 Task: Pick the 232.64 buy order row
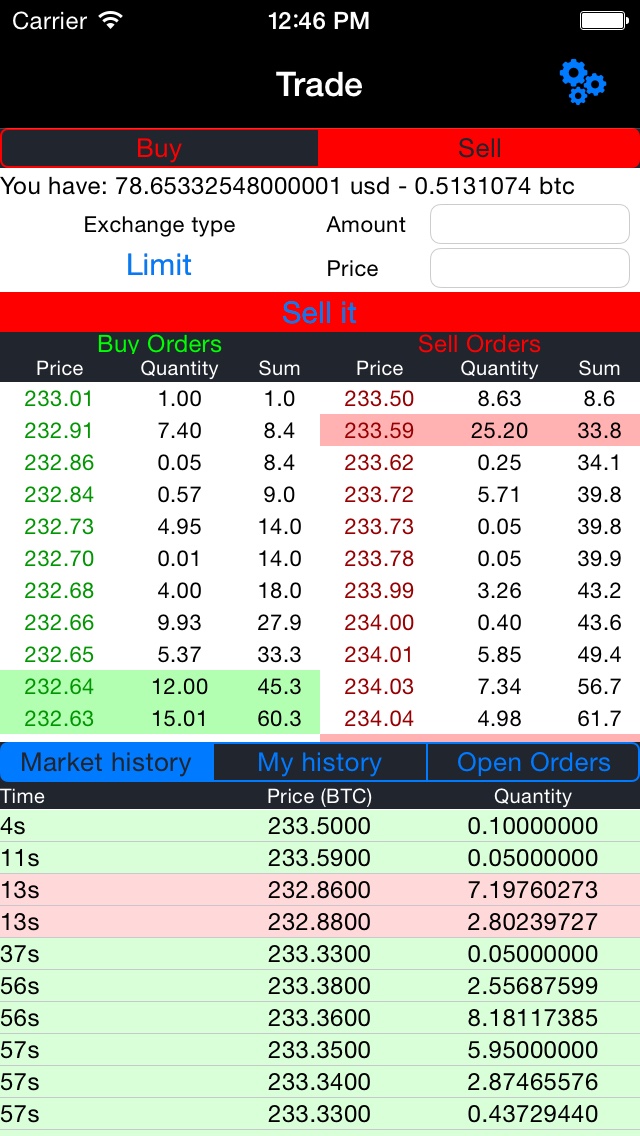tap(160, 687)
